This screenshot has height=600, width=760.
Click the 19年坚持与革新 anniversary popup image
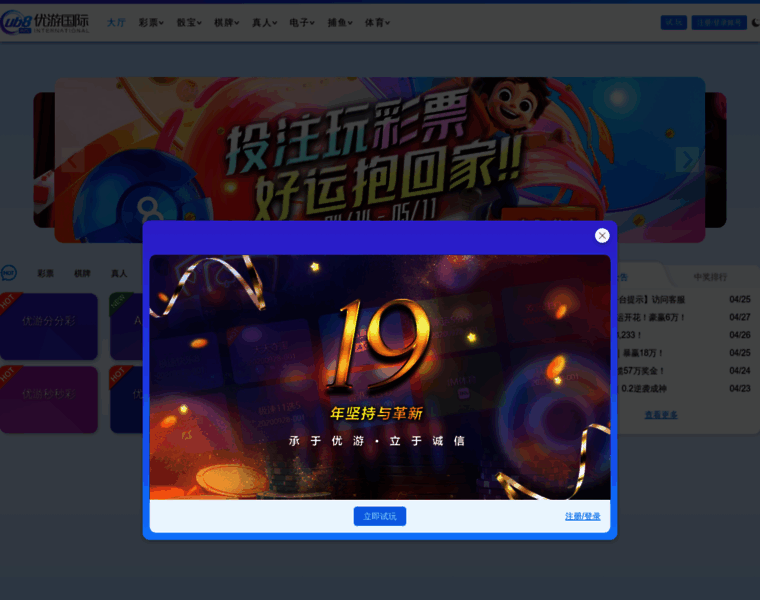380,377
